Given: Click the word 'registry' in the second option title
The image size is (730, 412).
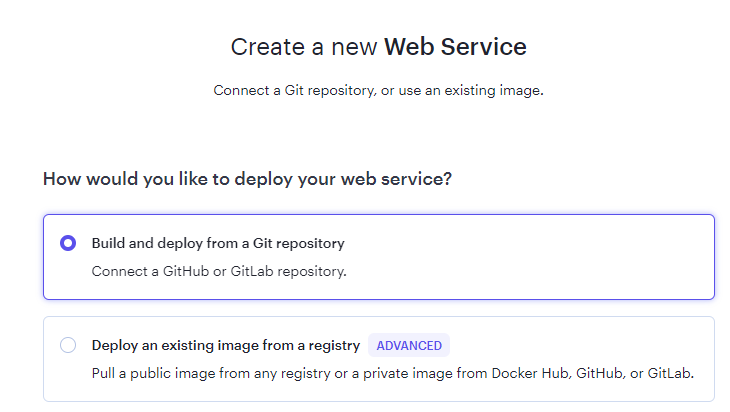Looking at the screenshot, I should click(334, 345).
